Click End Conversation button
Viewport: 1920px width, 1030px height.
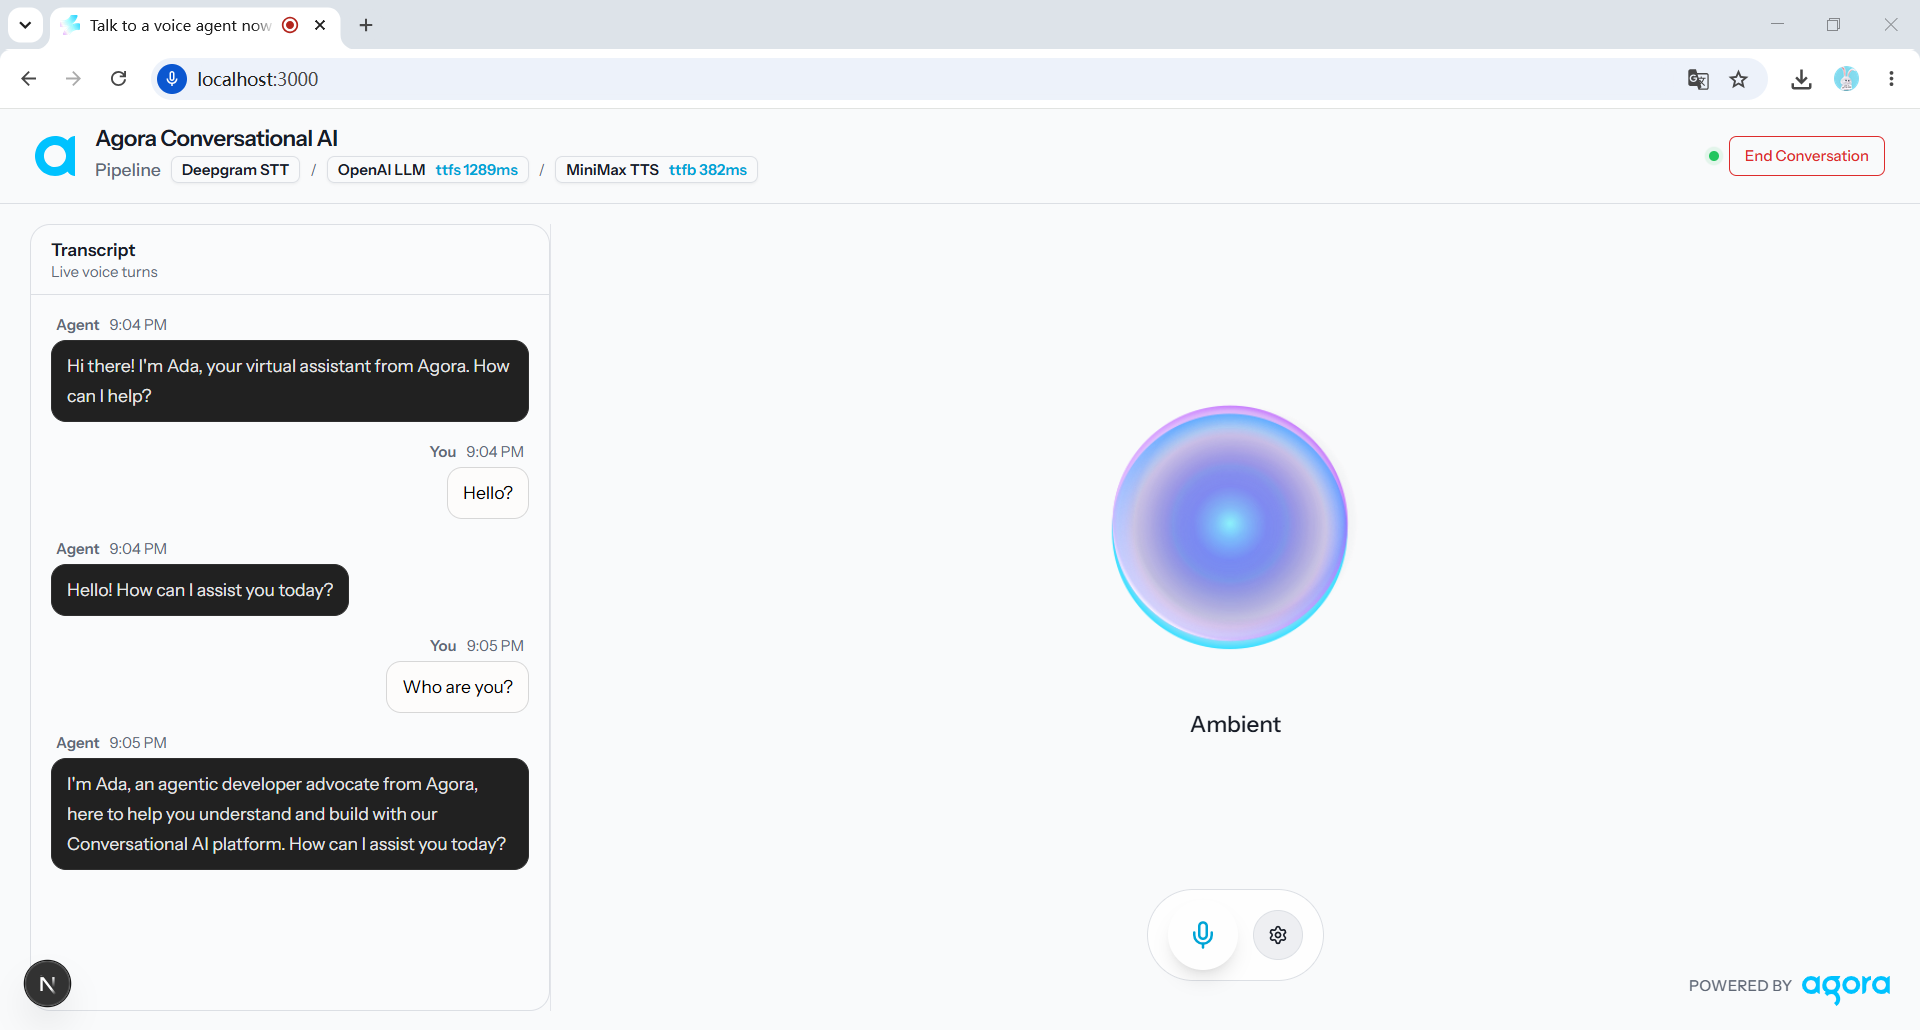click(x=1806, y=156)
